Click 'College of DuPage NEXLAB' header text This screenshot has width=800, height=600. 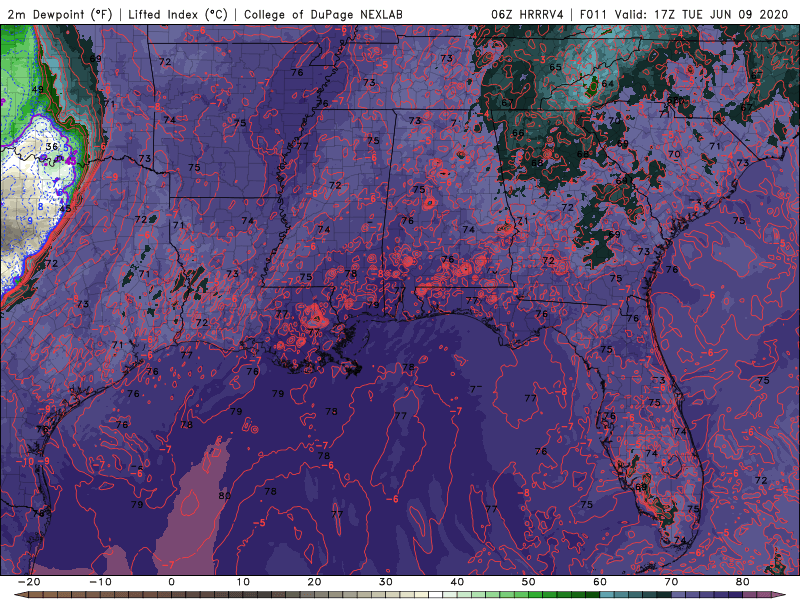(x=323, y=15)
